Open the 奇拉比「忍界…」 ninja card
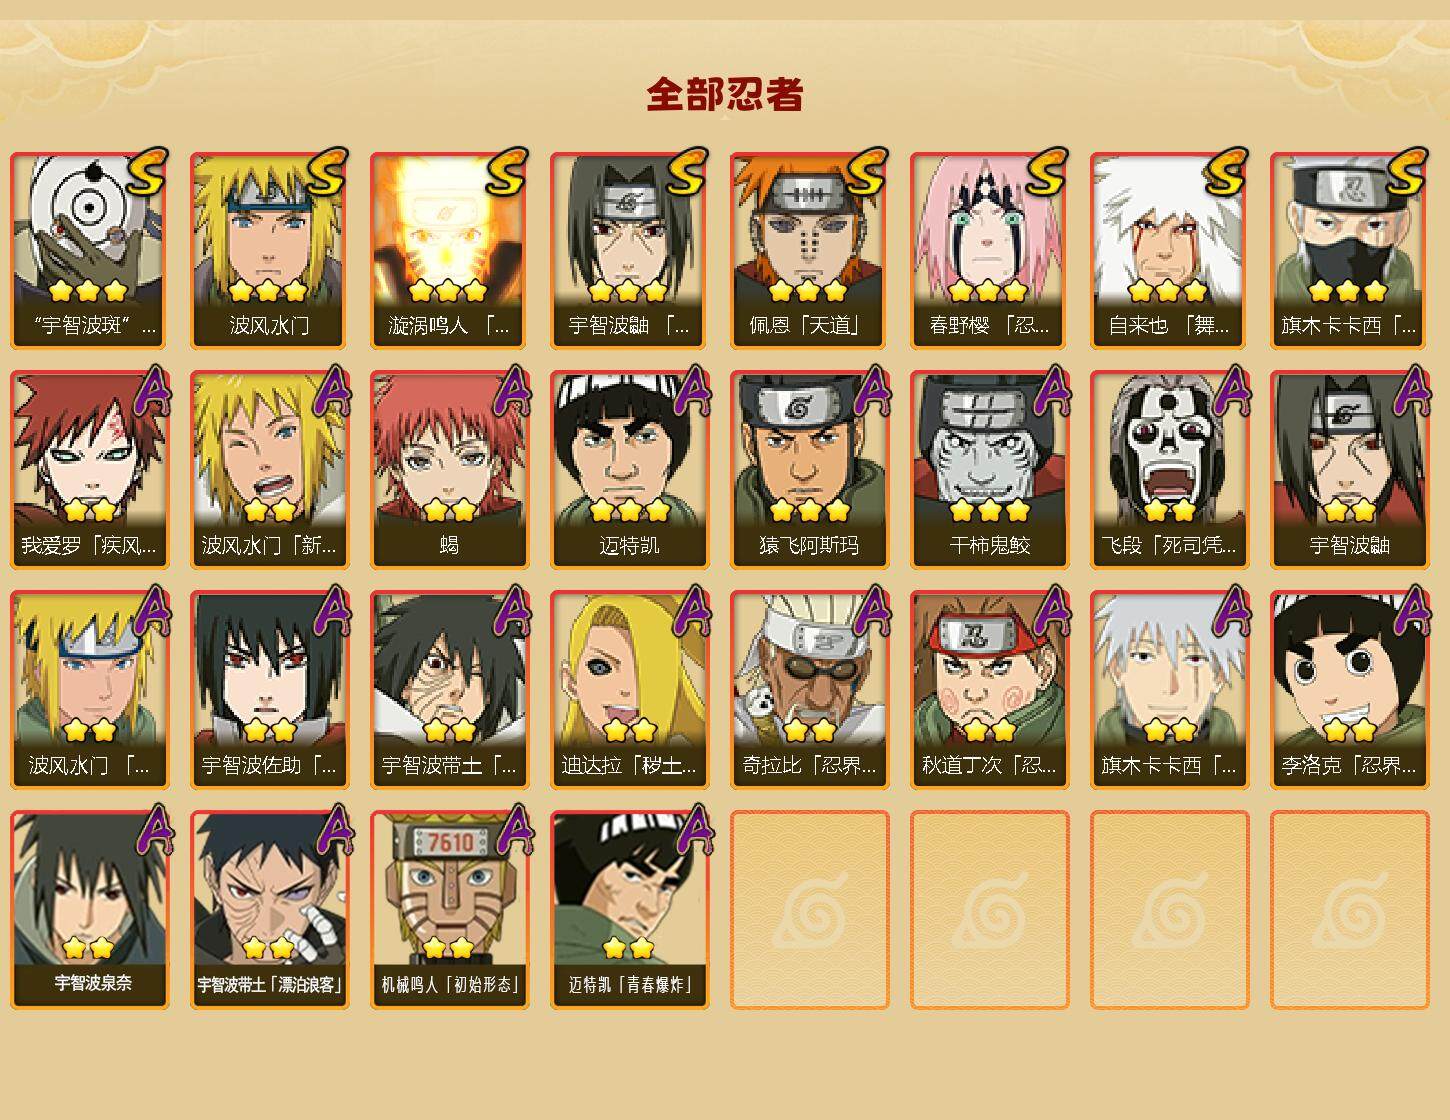 (809, 690)
